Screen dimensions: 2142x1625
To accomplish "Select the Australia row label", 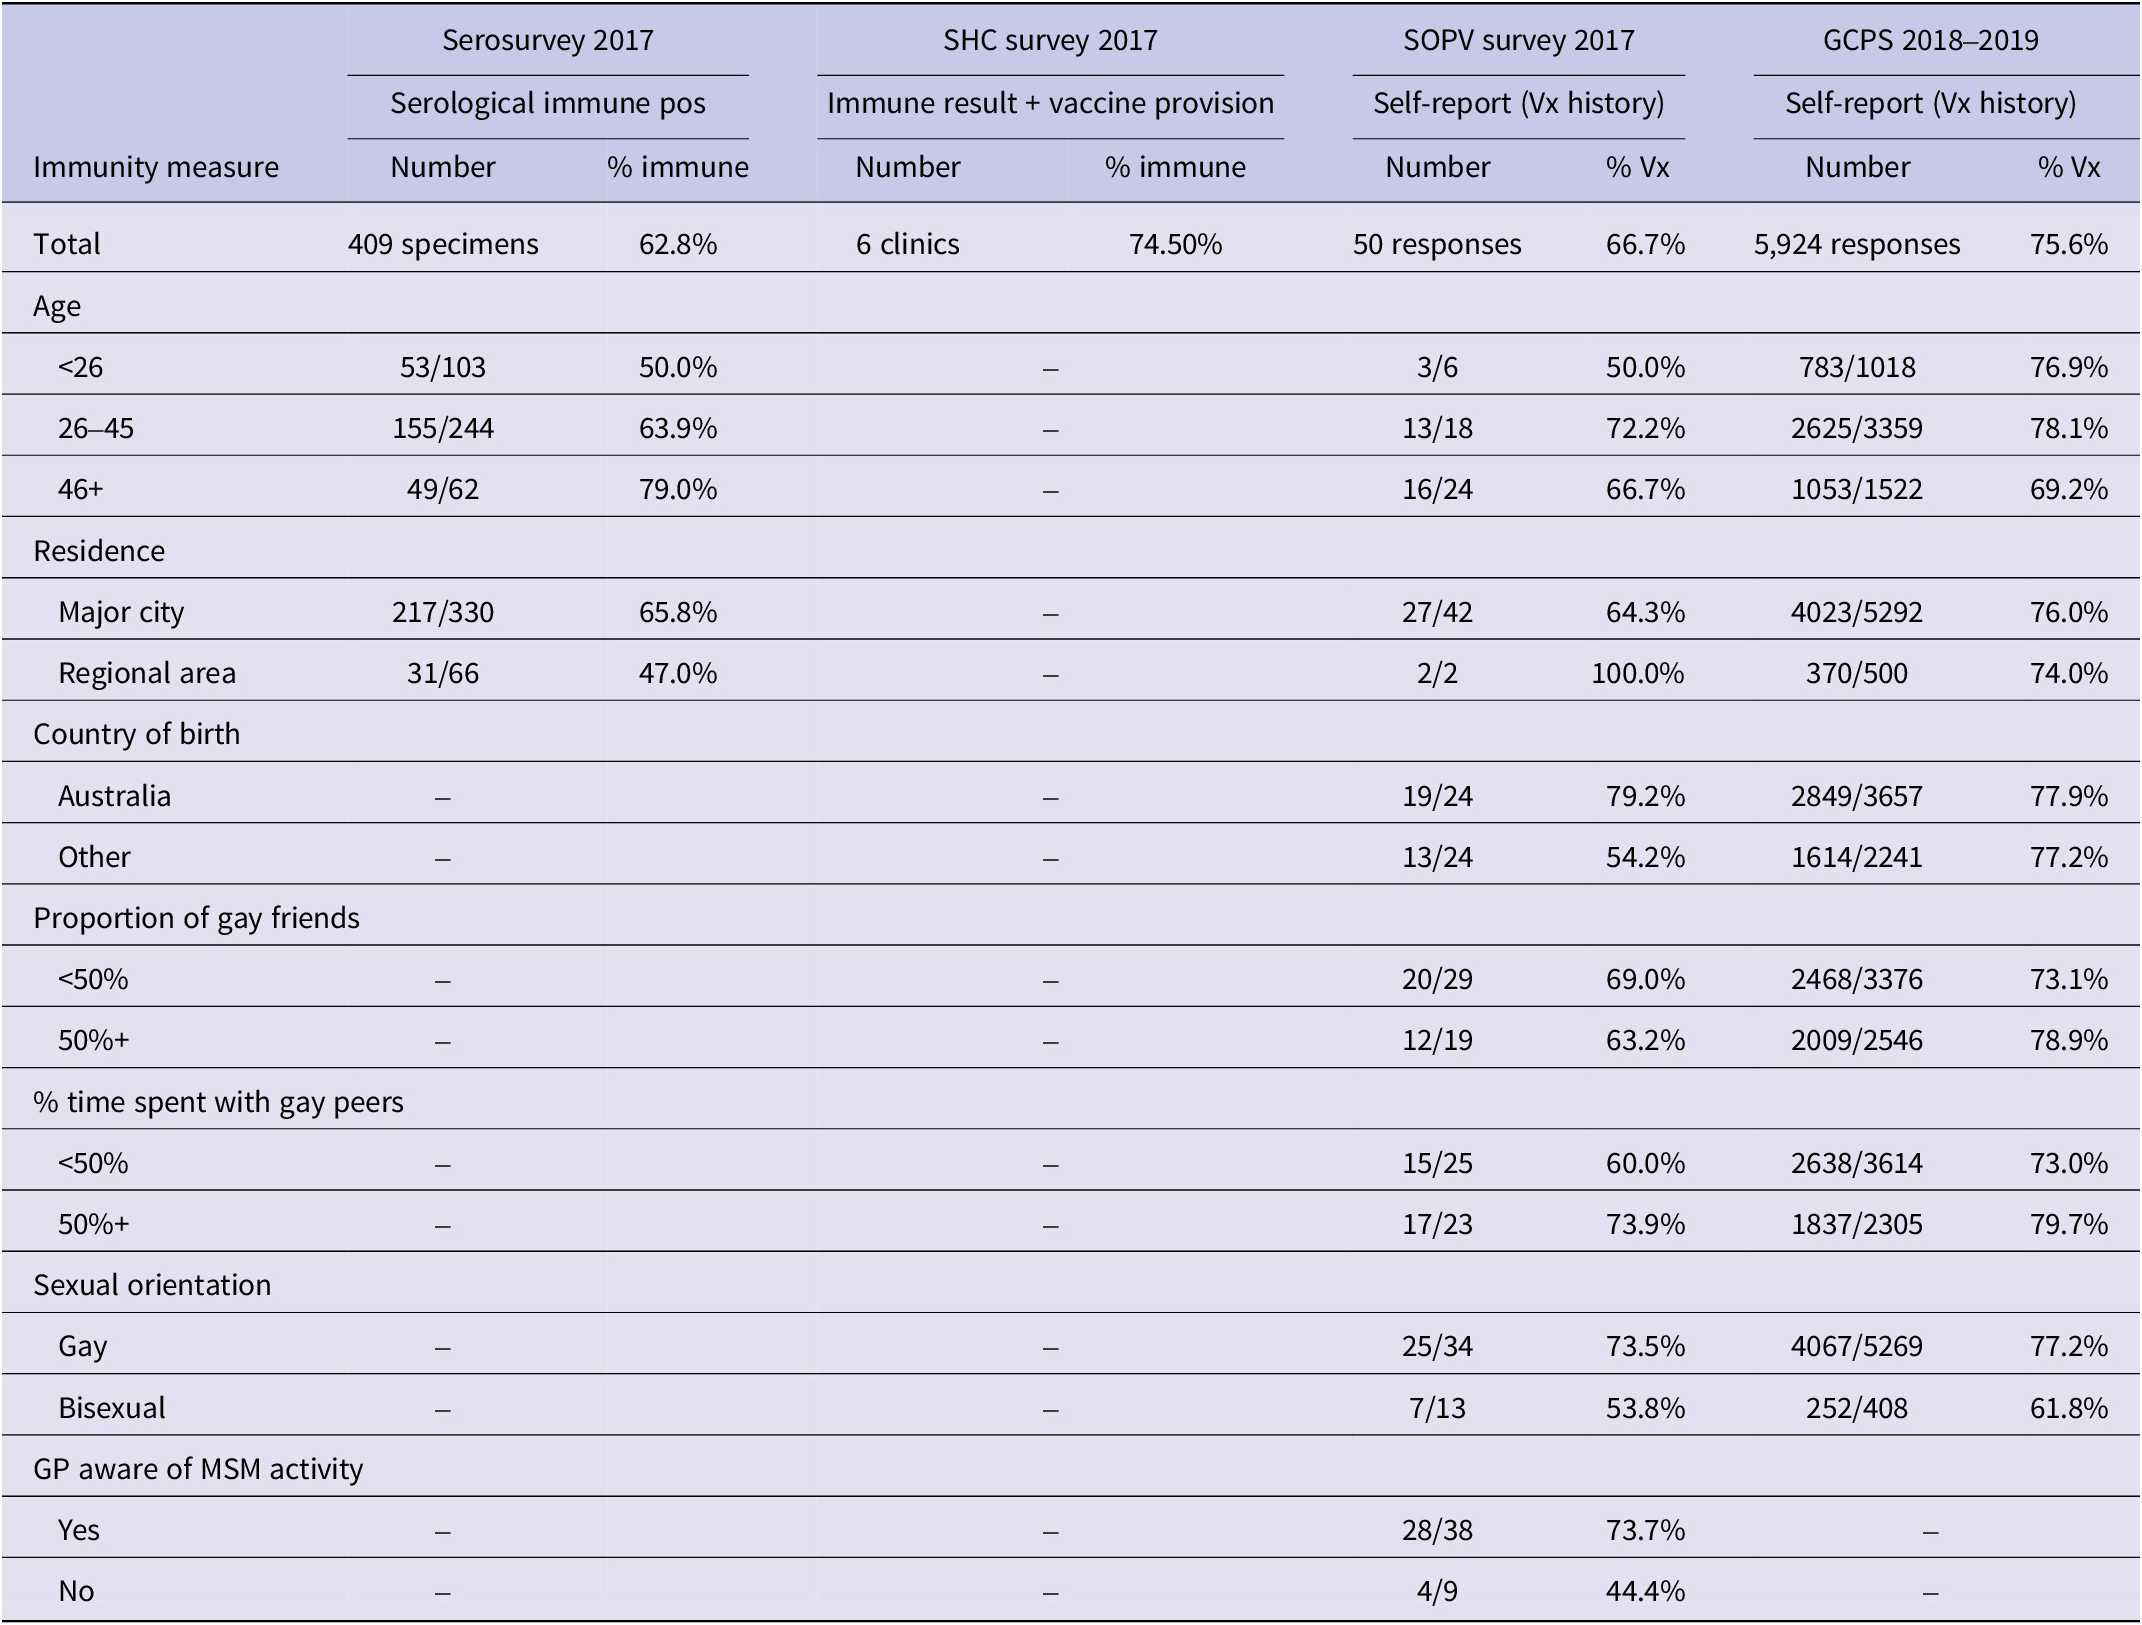I will coord(114,796).
